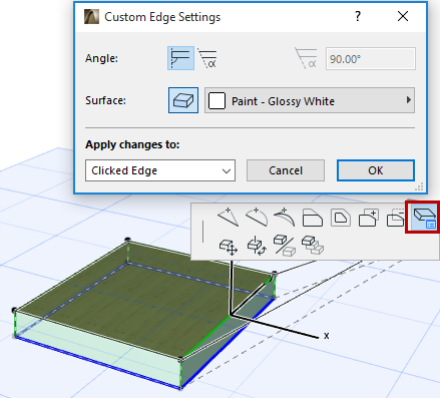Click the 90.00° angle input field

coord(371,59)
